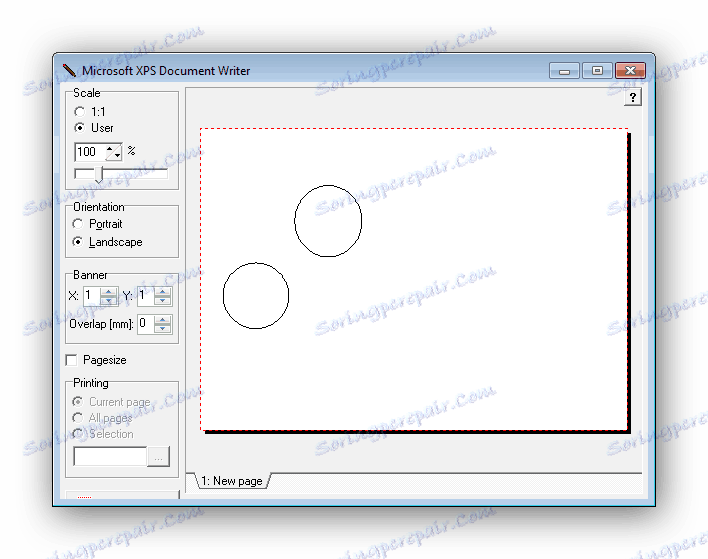Select the User scale radio button
This screenshot has height=559, width=708.
click(x=79, y=128)
